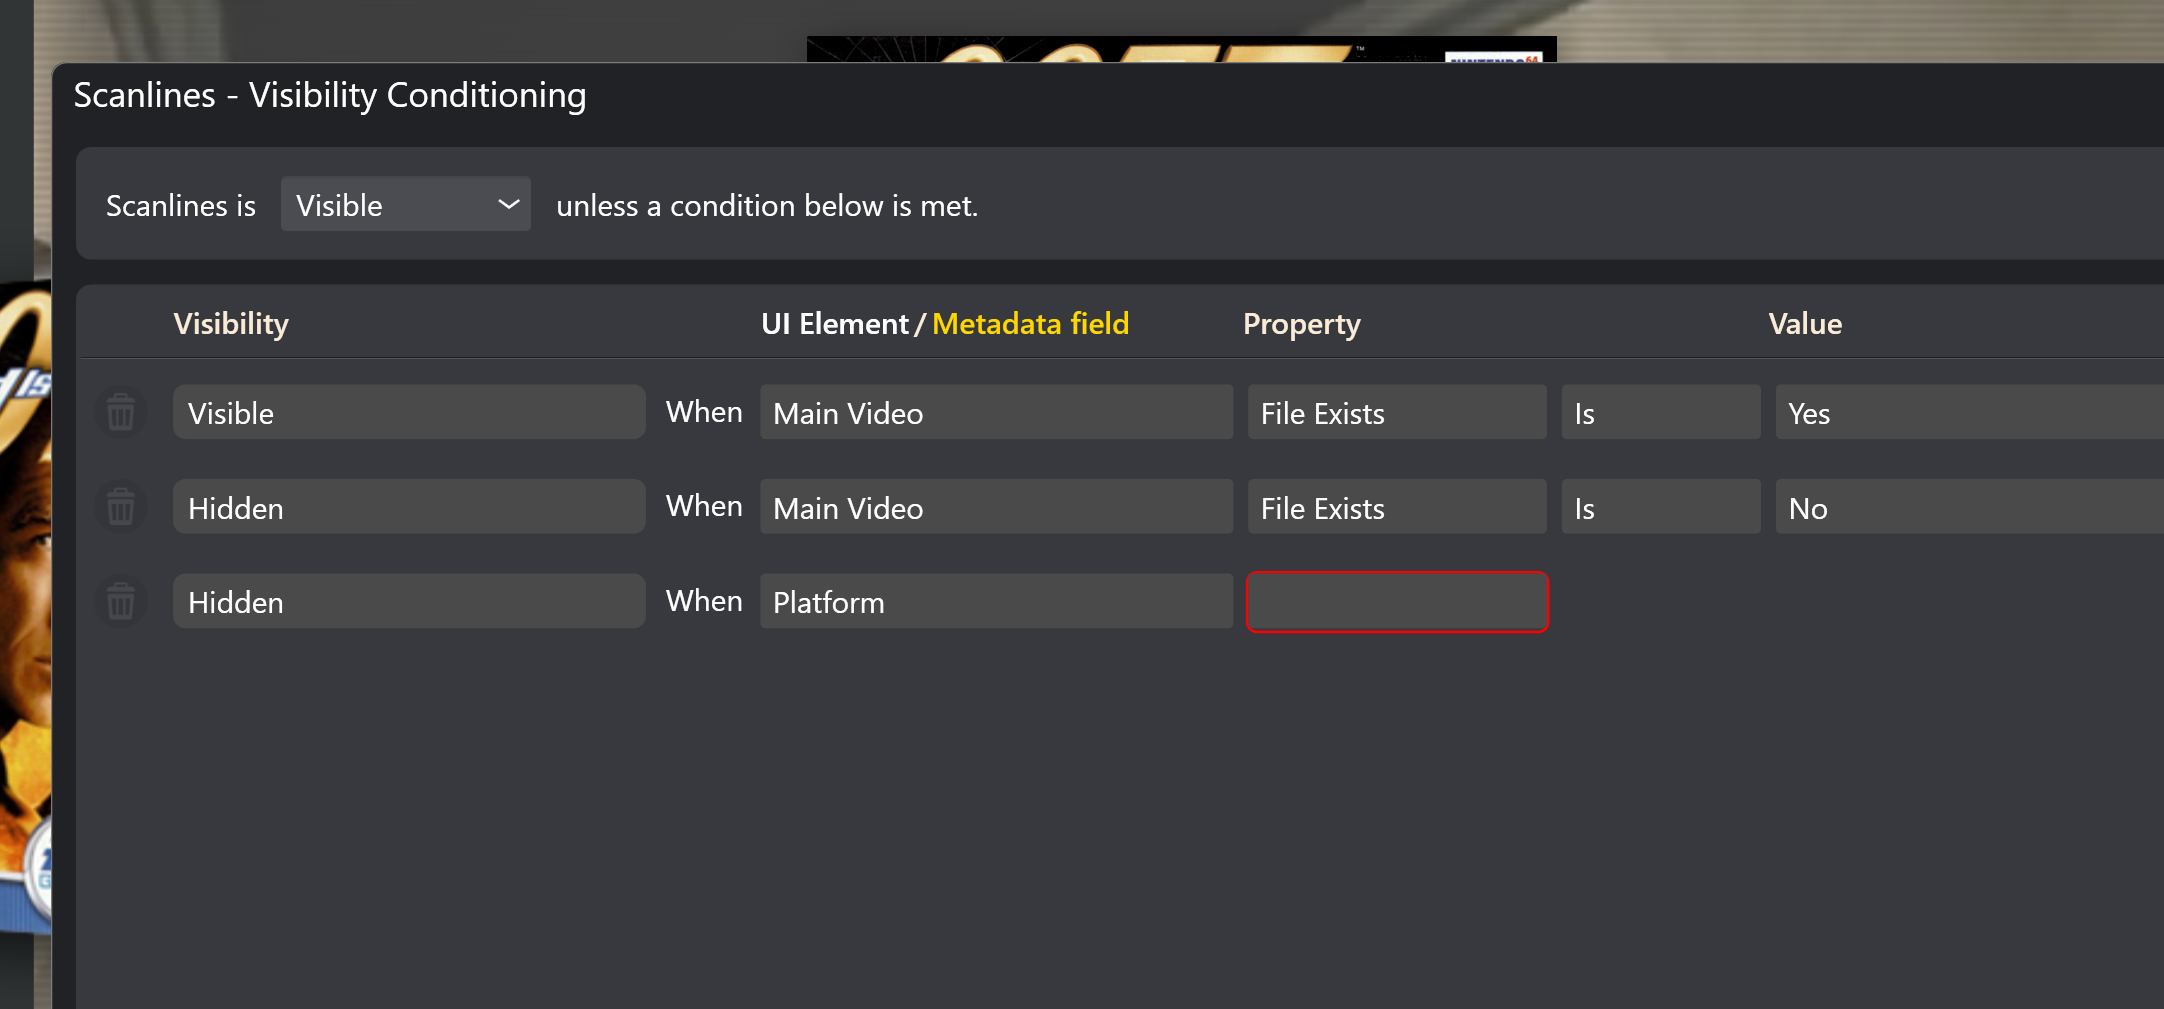
Task: Expand the Scanlines default visibility chevron
Action: tap(508, 205)
